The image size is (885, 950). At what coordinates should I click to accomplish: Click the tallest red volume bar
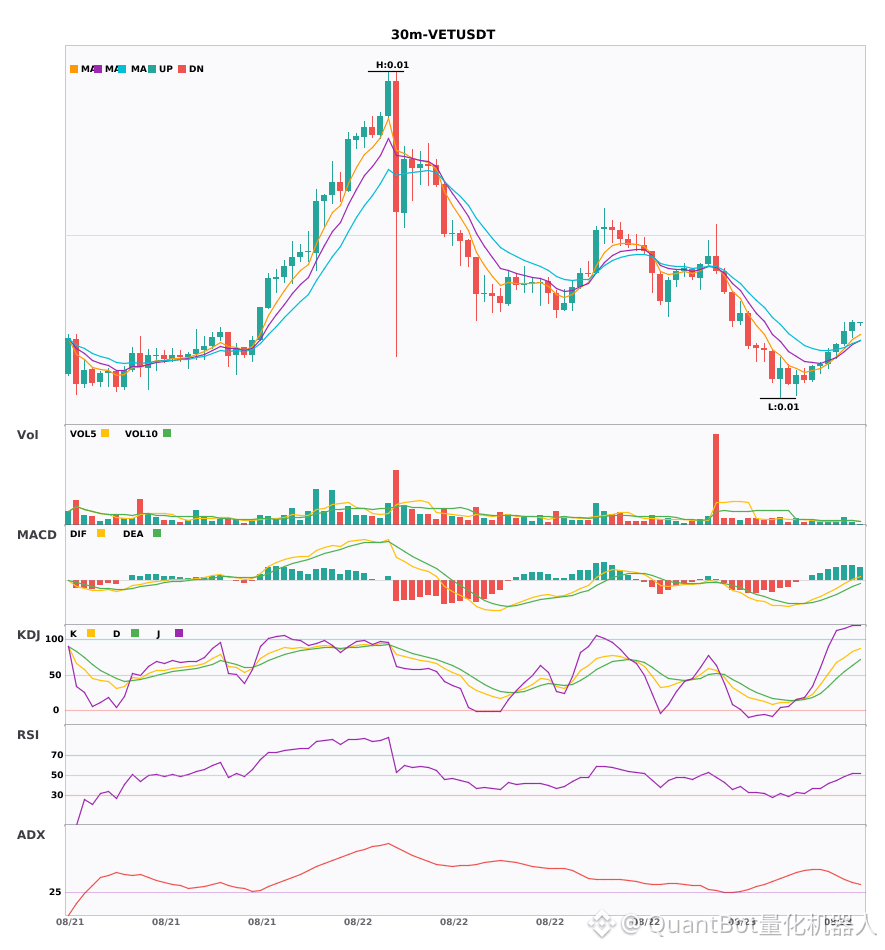click(716, 479)
